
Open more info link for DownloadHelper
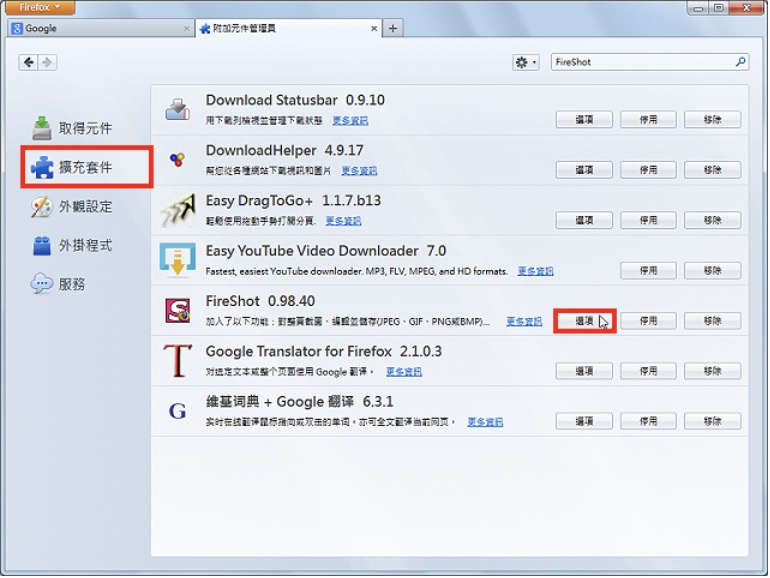click(359, 170)
